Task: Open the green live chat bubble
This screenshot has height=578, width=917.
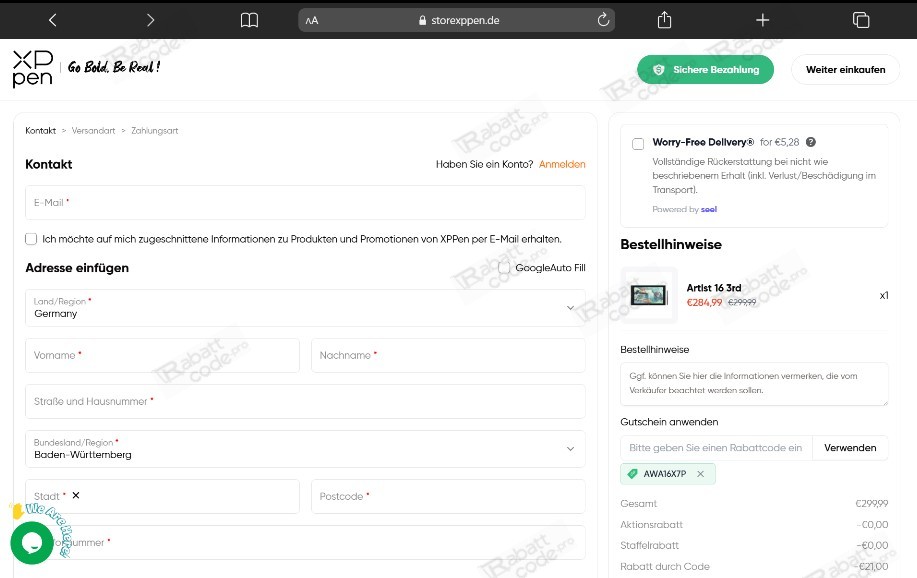Action: pos(32,543)
